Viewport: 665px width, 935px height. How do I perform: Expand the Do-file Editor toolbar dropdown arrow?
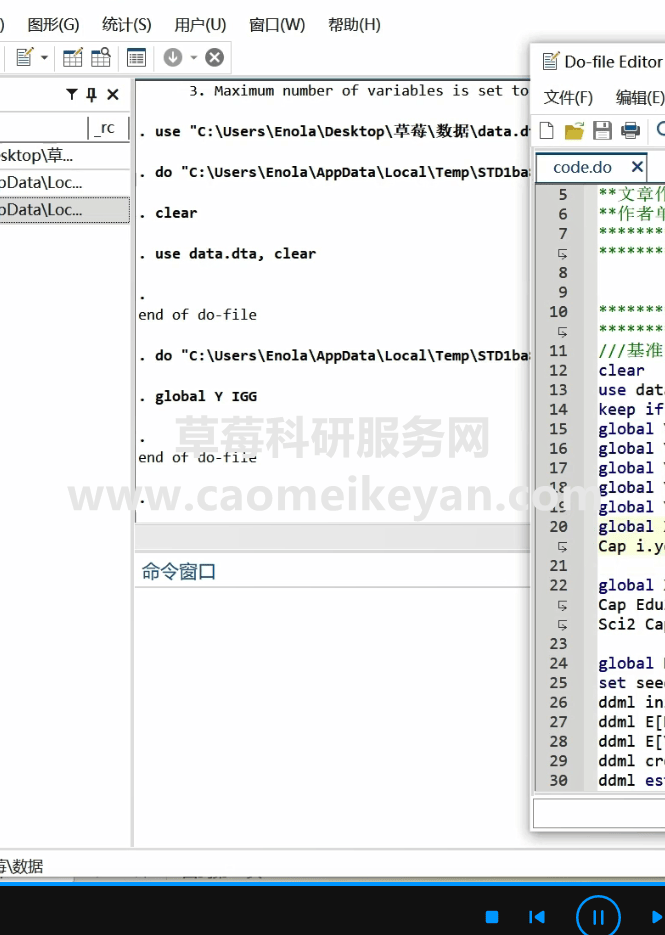pyautogui.click(x=44, y=58)
